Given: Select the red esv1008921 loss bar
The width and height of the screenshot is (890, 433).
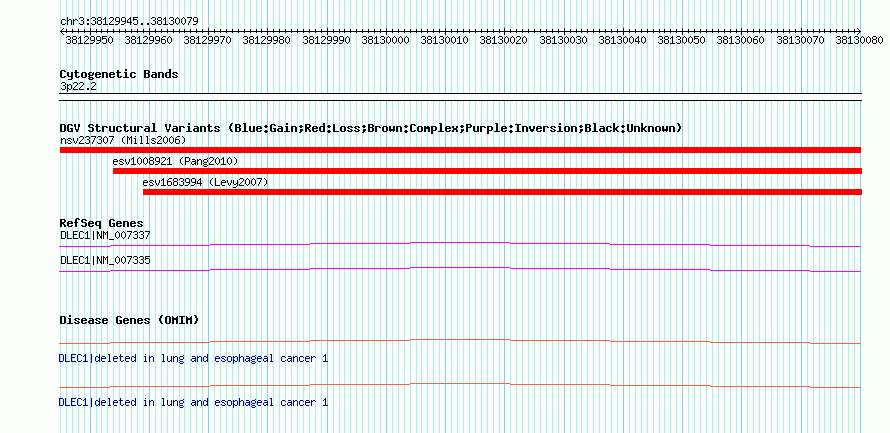Looking at the screenshot, I should 487,171.
